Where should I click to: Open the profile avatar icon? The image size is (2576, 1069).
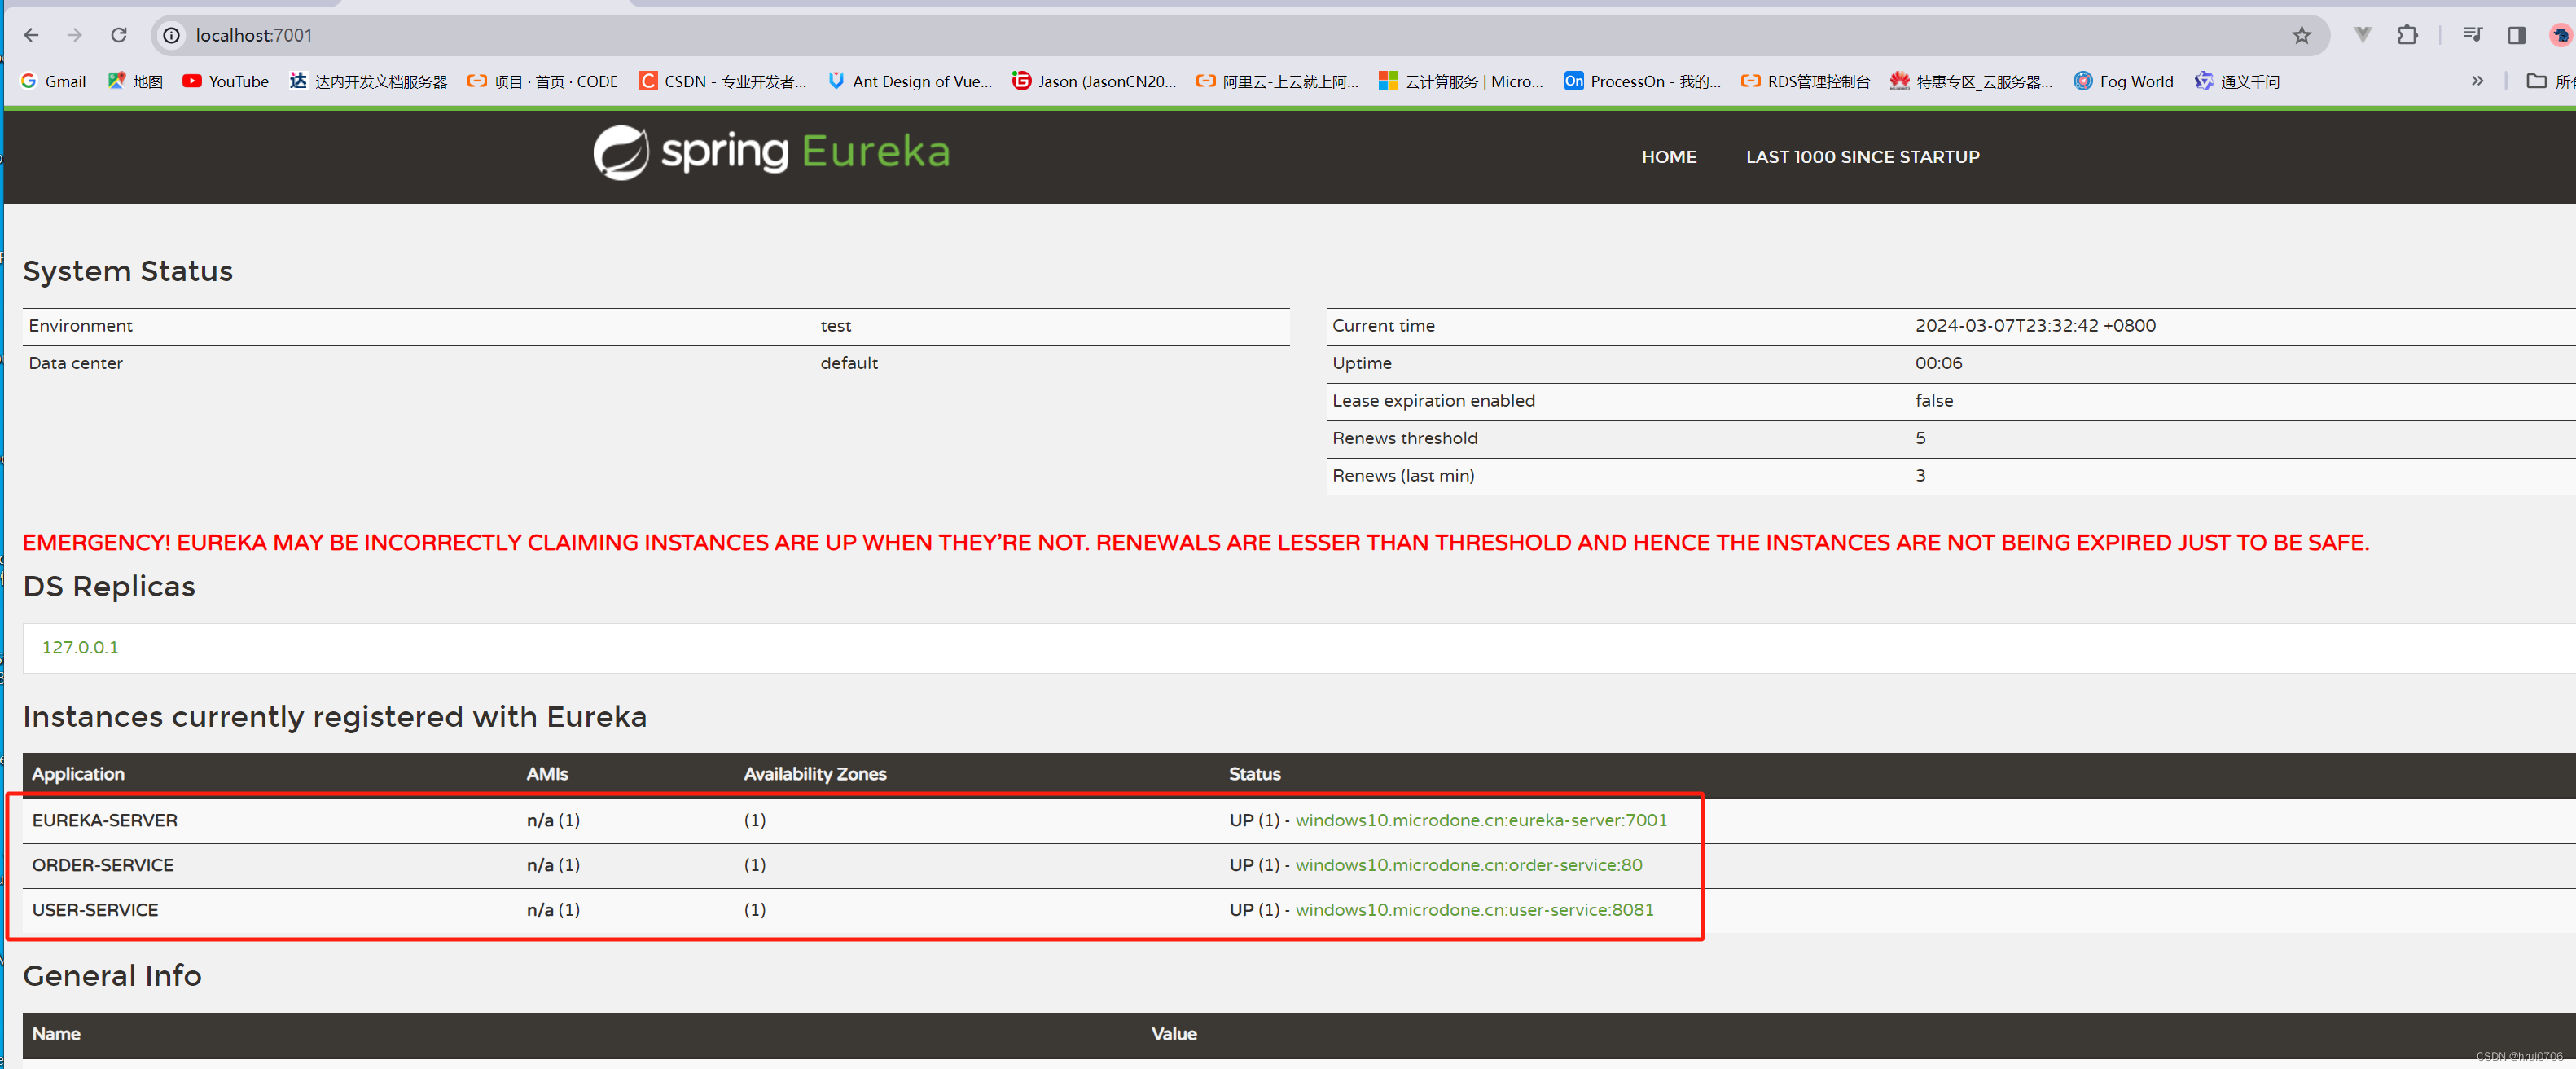click(x=2561, y=35)
